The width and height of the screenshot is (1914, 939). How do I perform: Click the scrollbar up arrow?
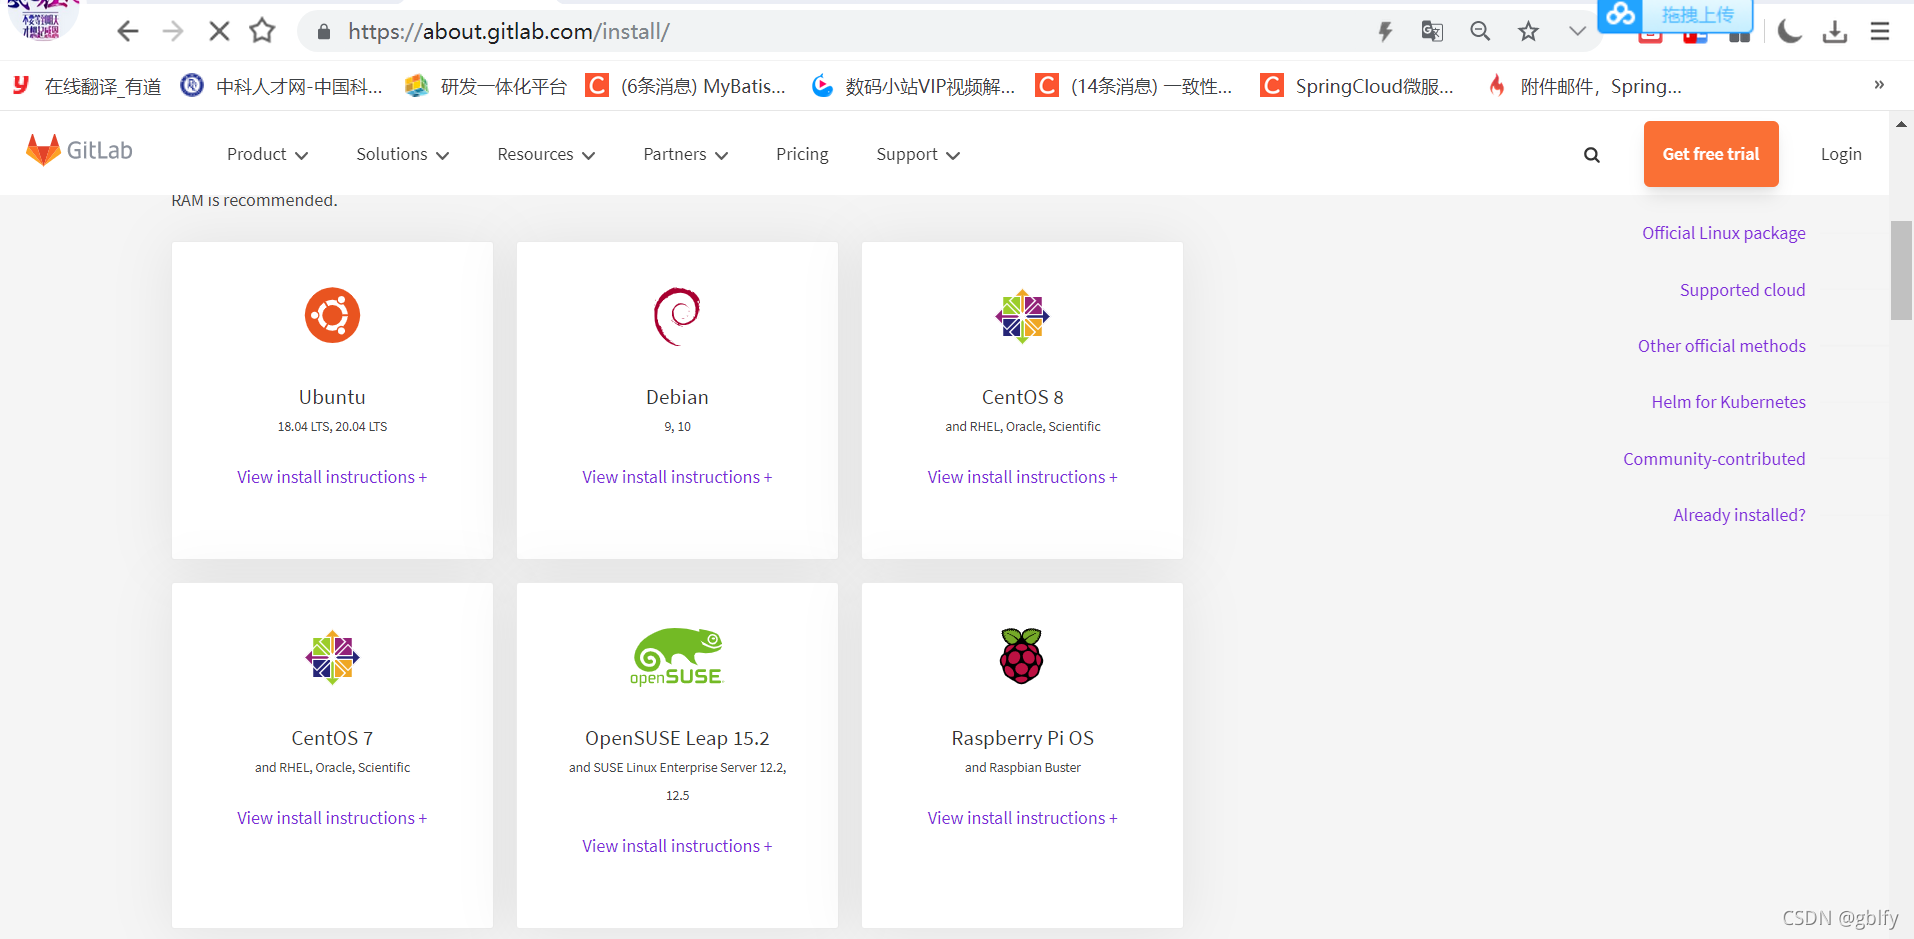point(1901,124)
